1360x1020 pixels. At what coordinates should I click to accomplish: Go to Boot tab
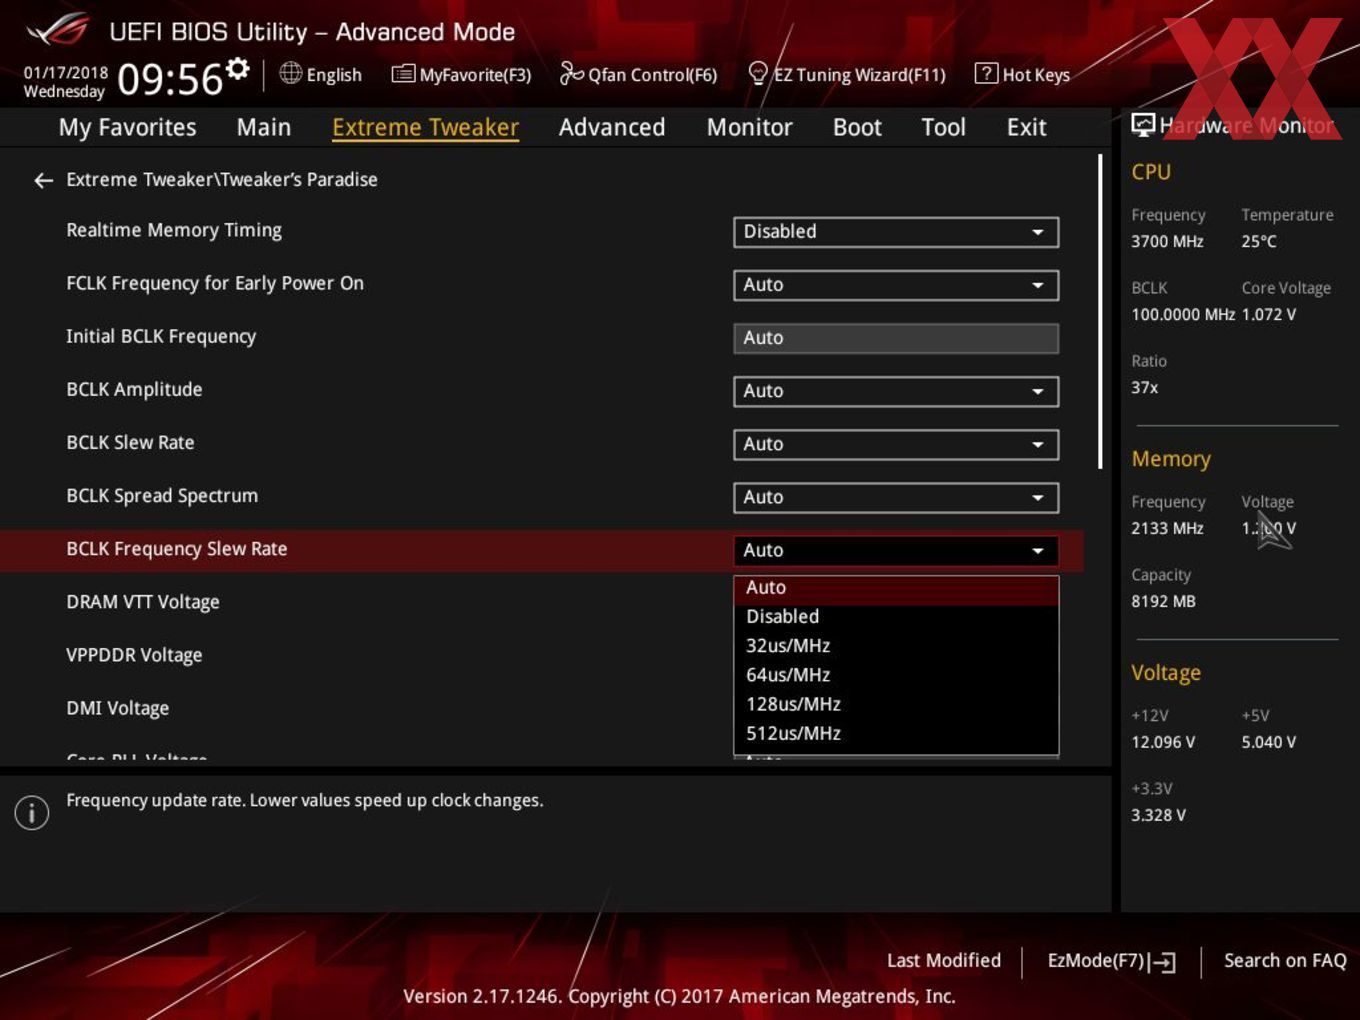pos(857,127)
